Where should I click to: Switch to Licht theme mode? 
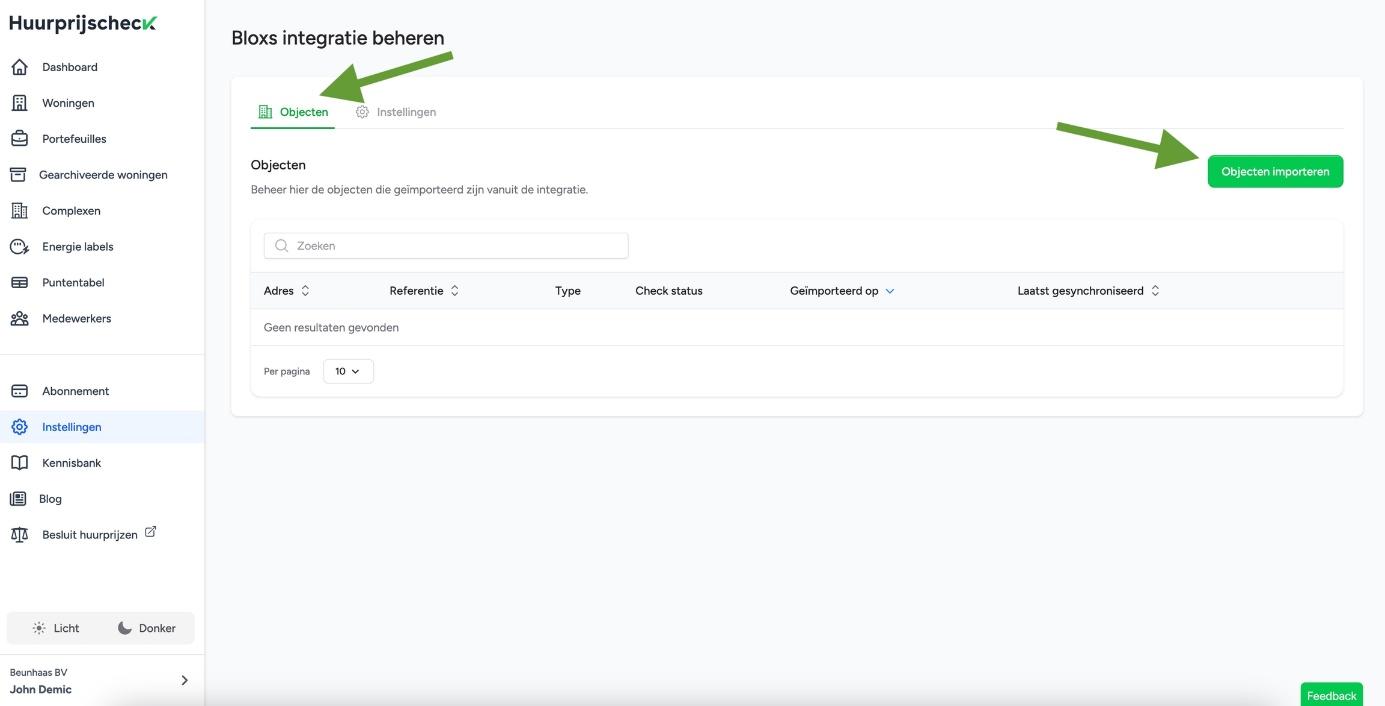pyautogui.click(x=56, y=628)
